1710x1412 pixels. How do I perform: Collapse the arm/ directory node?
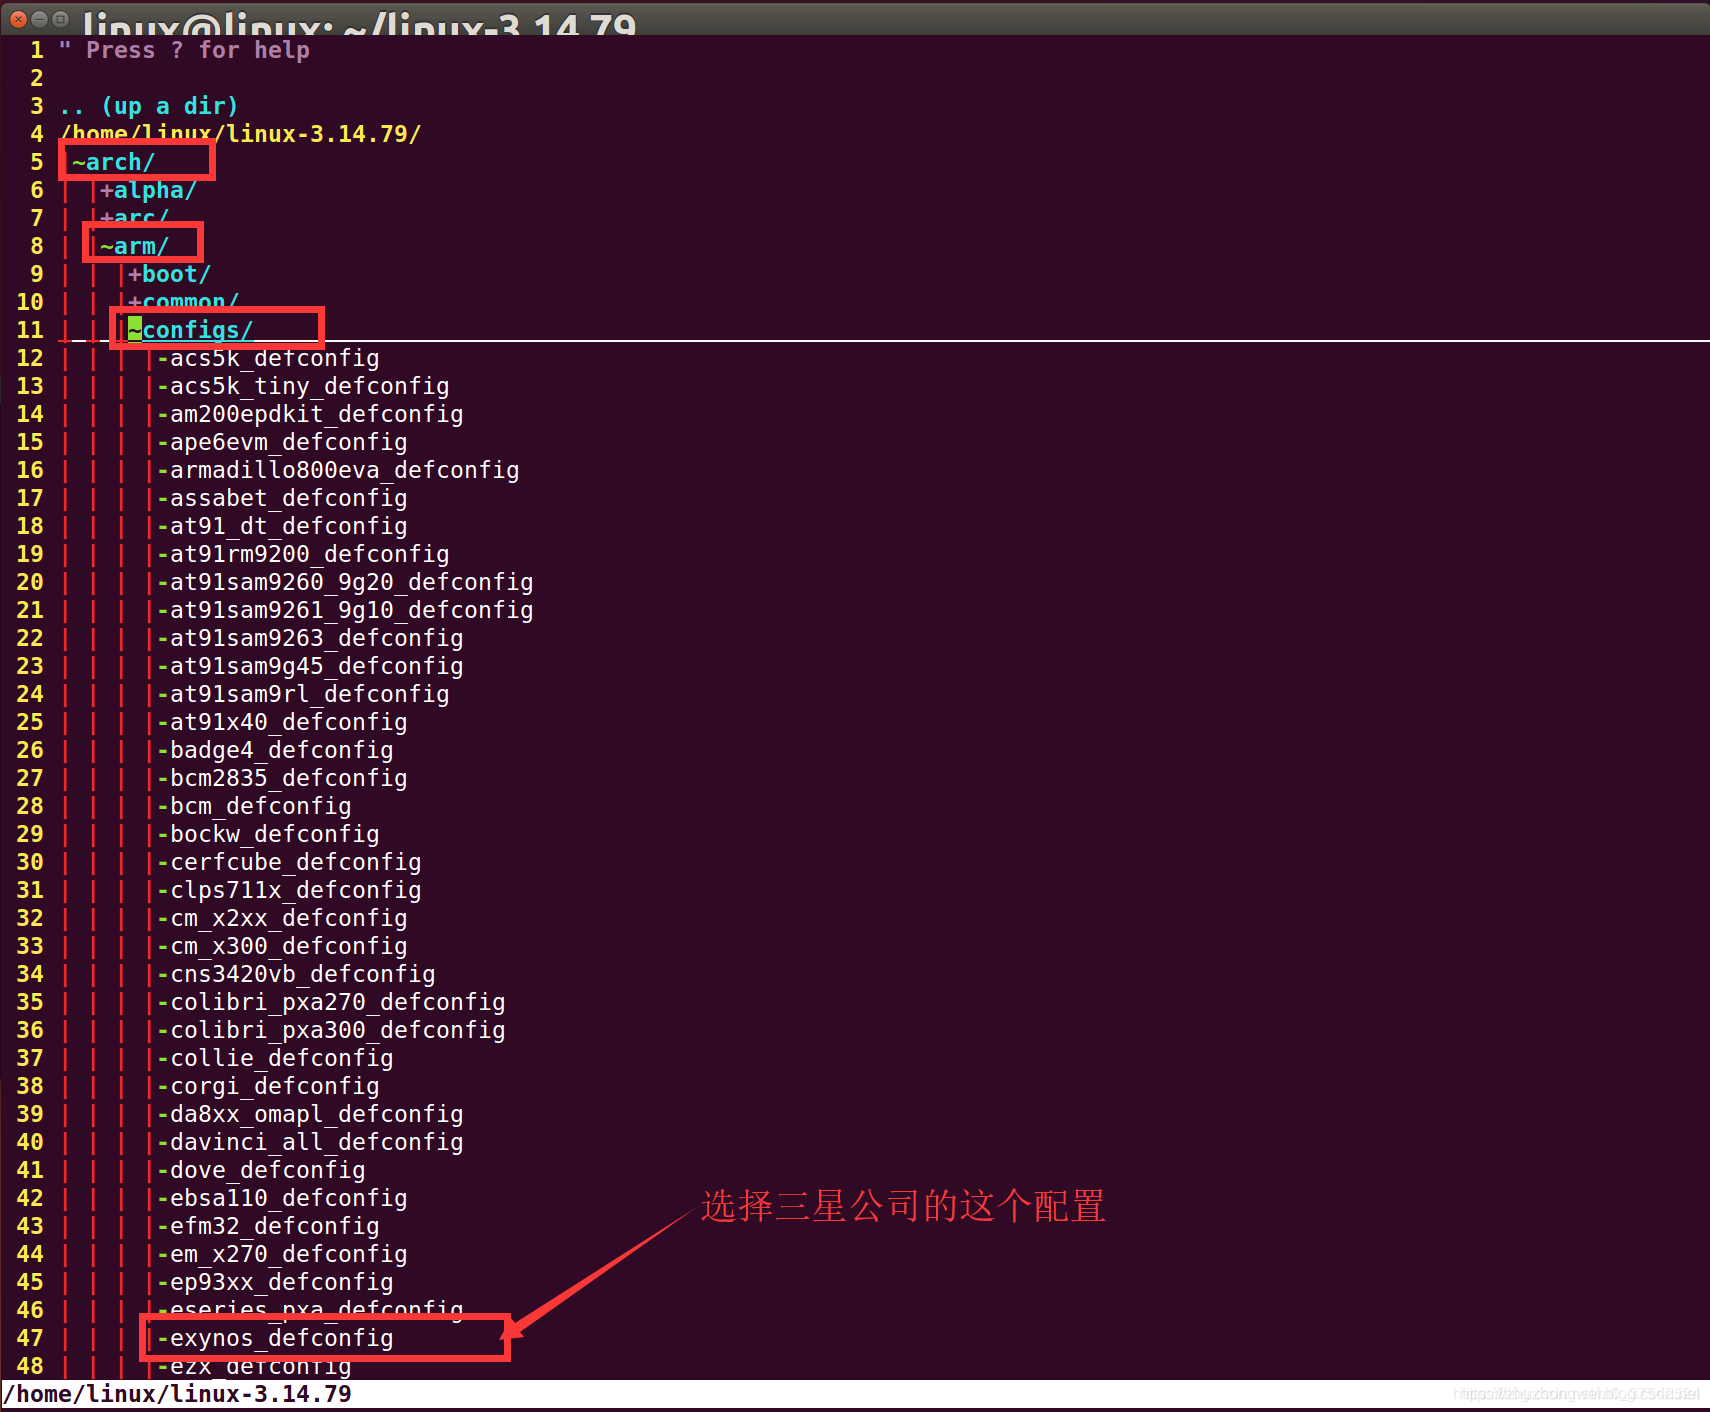[133, 246]
